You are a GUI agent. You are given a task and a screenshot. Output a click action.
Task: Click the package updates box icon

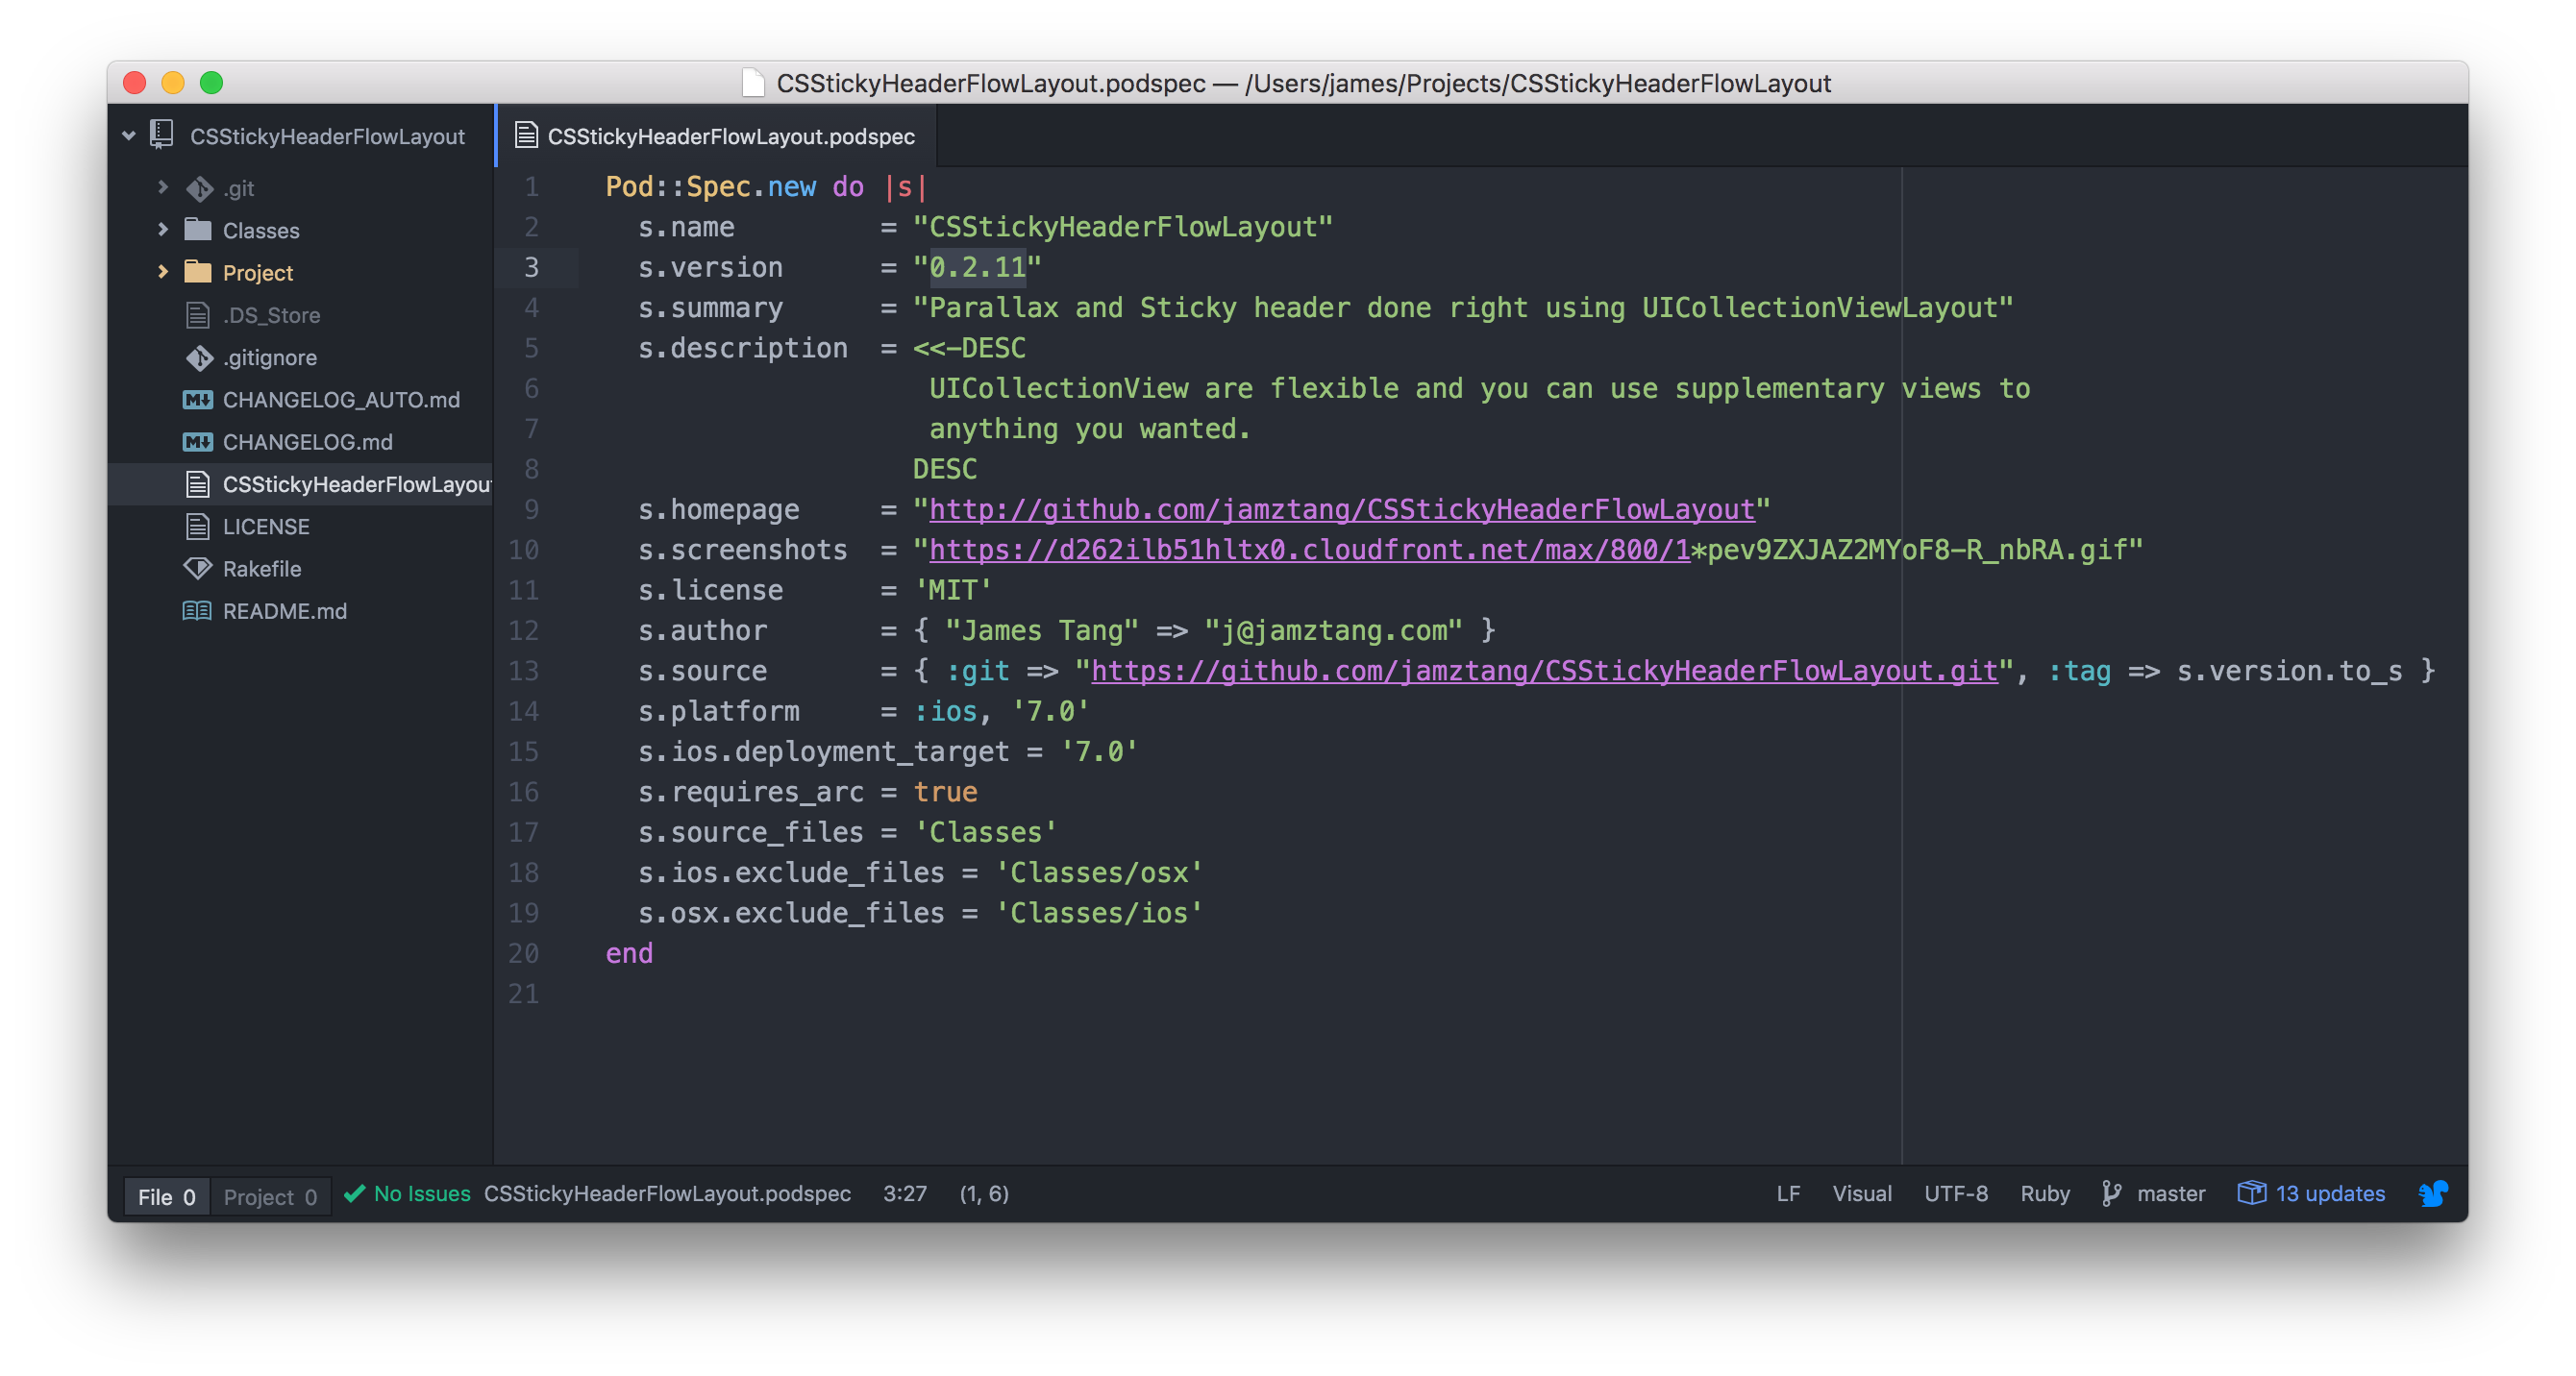tap(2251, 1193)
